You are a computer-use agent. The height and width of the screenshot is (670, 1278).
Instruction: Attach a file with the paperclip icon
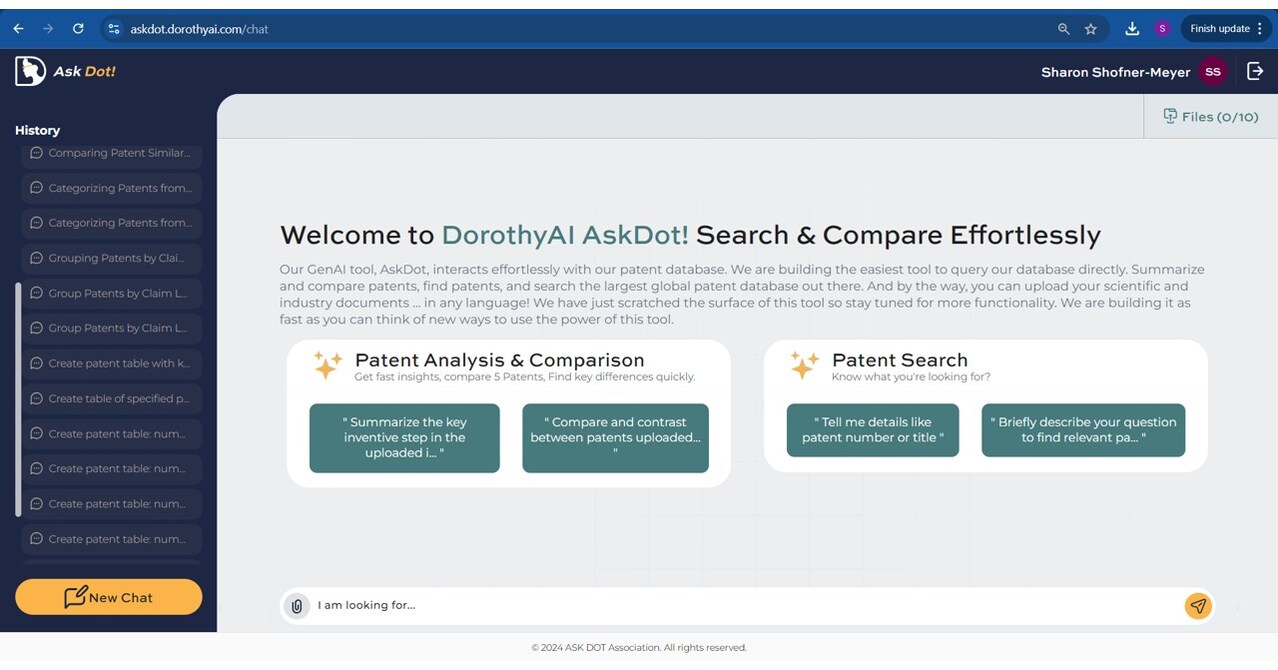(296, 605)
